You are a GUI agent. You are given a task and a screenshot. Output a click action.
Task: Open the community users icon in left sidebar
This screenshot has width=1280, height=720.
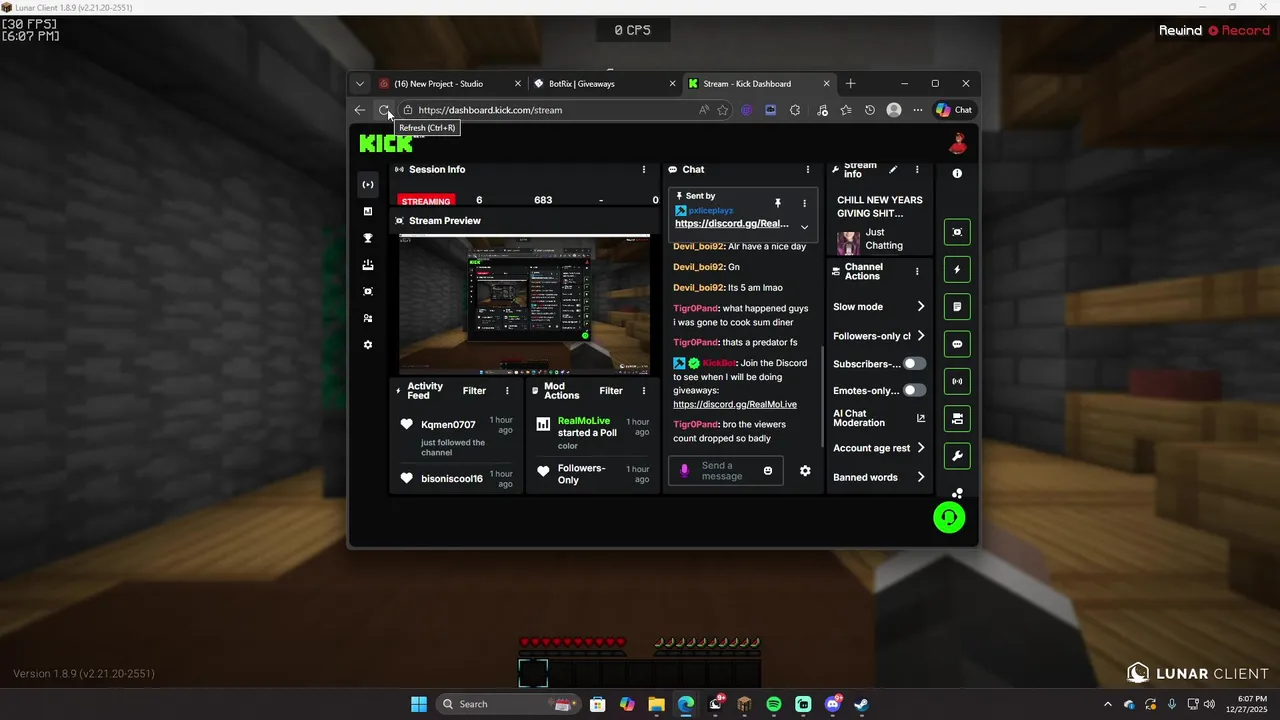point(368,318)
